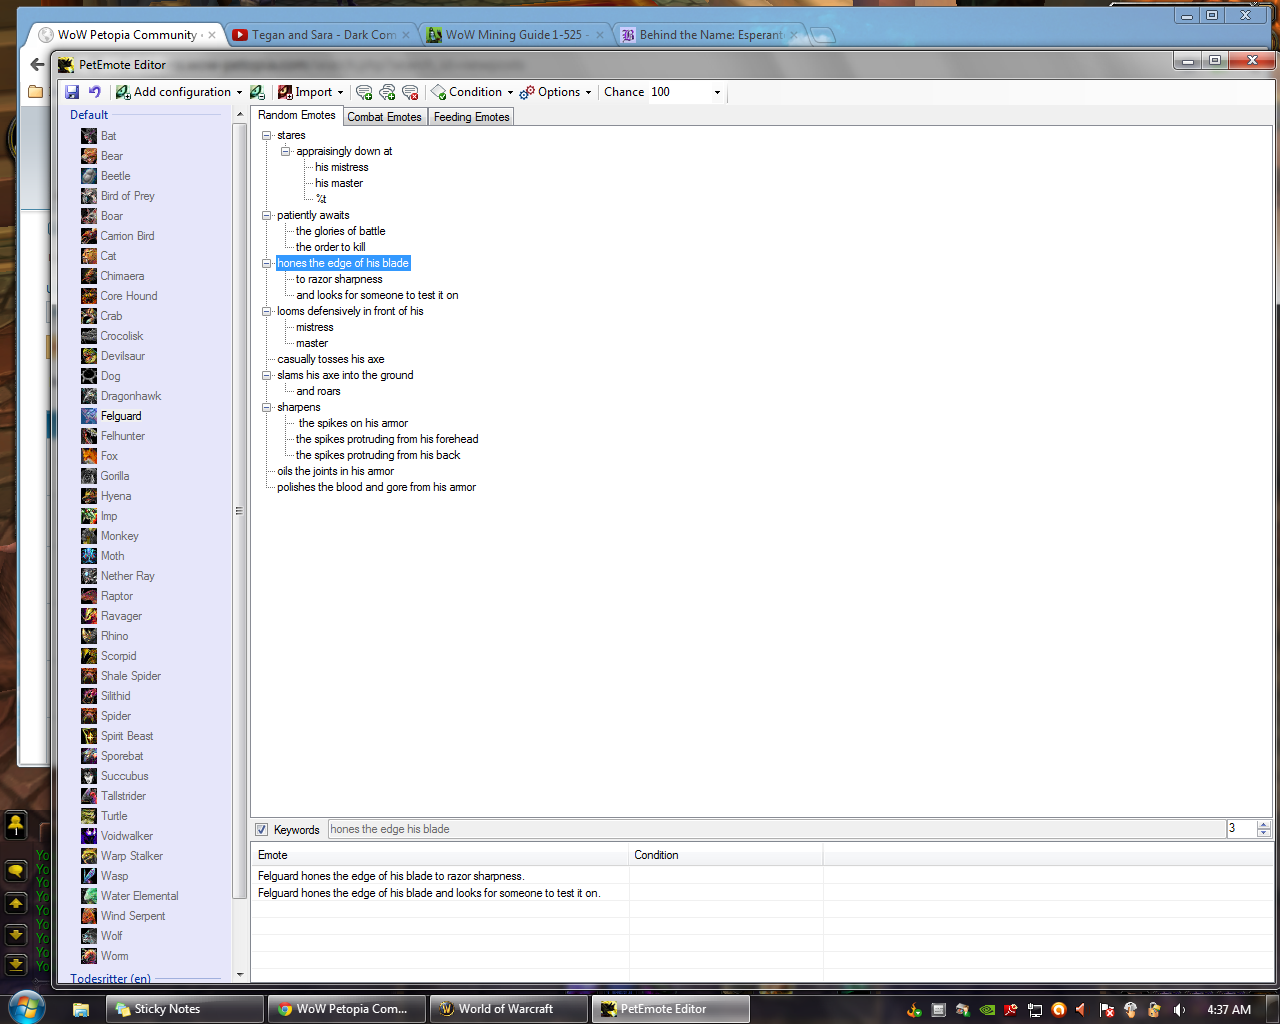This screenshot has width=1280, height=1024.
Task: Select 'oils the joints in his armor'
Action: [336, 471]
